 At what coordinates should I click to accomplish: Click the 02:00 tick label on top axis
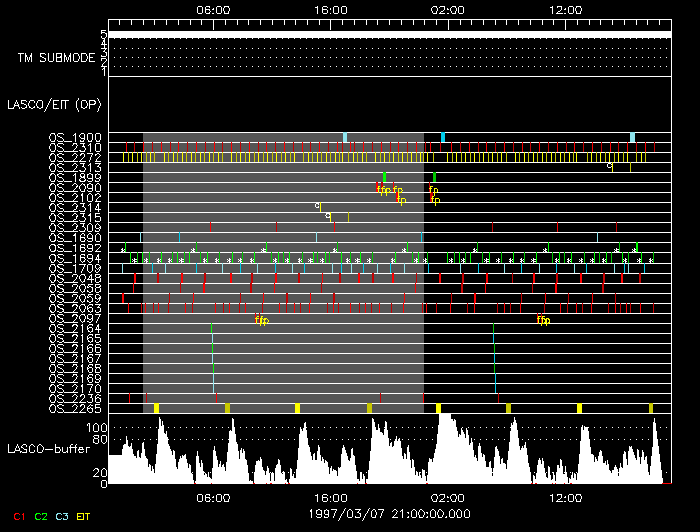(x=447, y=8)
